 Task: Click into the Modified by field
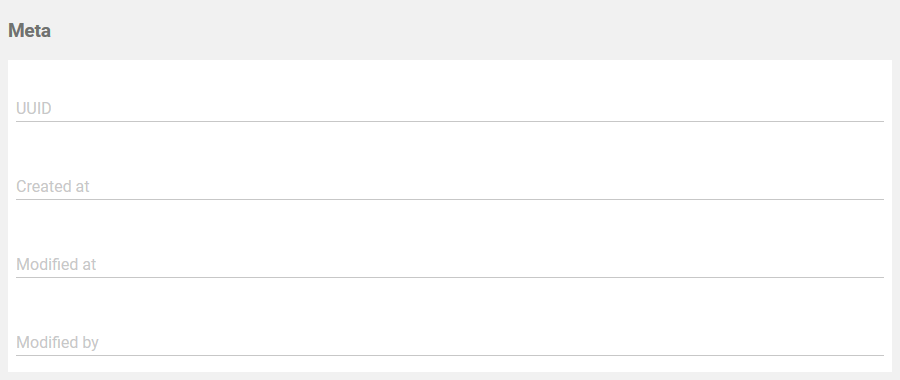[x=449, y=343]
